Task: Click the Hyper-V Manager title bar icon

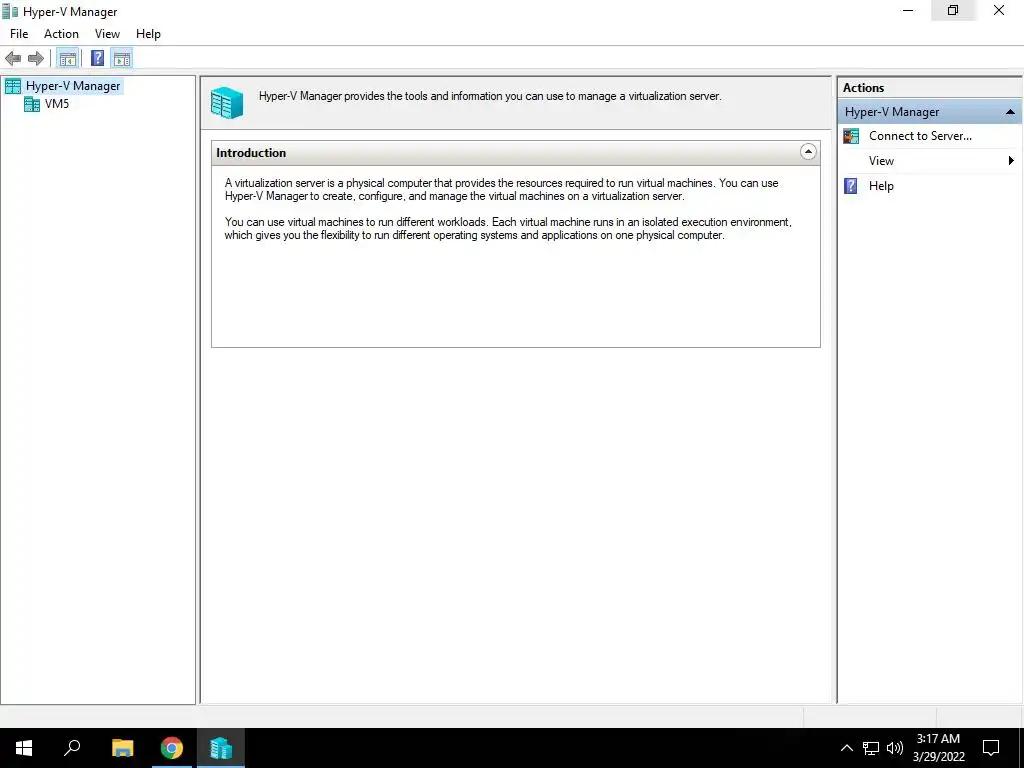Action: (x=10, y=11)
